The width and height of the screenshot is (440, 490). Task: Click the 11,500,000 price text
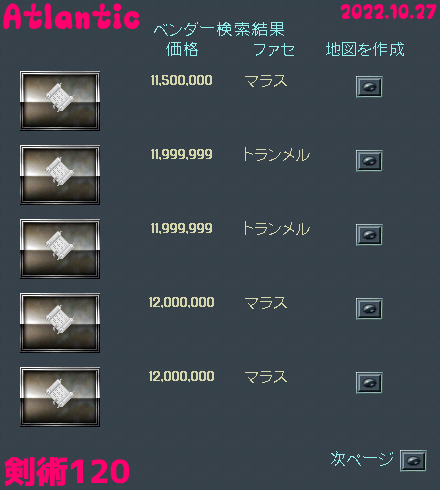181,80
